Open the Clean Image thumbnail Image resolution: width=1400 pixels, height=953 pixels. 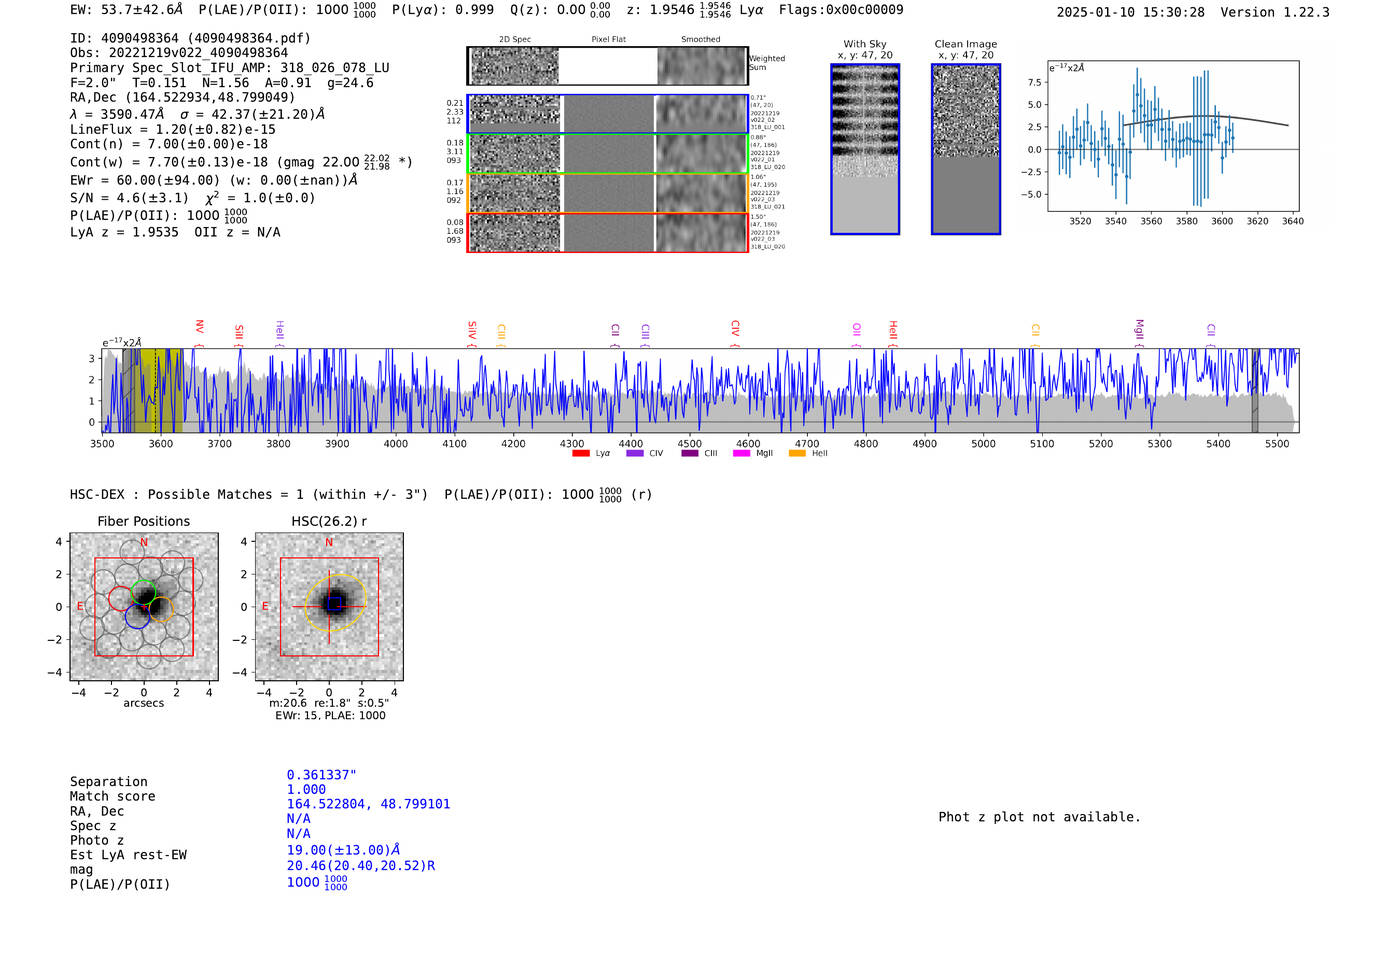click(966, 149)
